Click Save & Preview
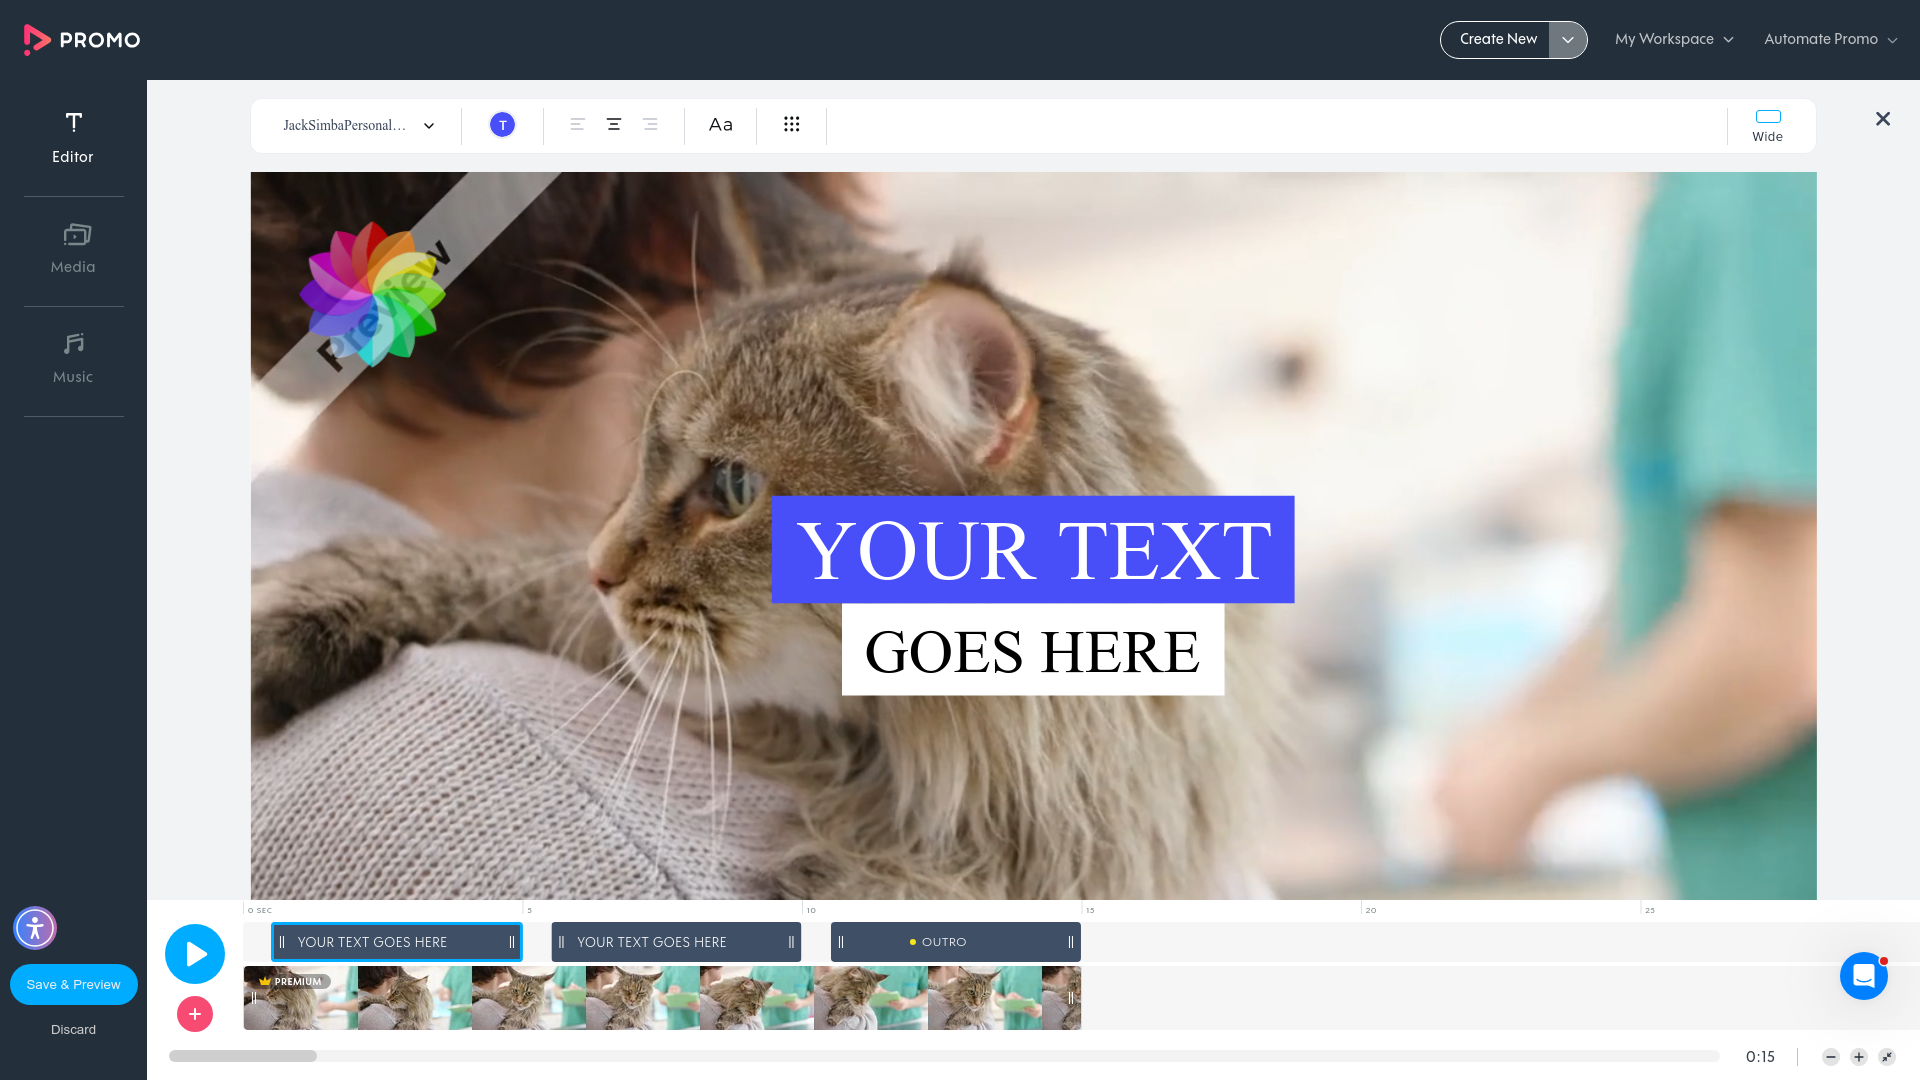Image resolution: width=1920 pixels, height=1080 pixels. click(x=74, y=985)
